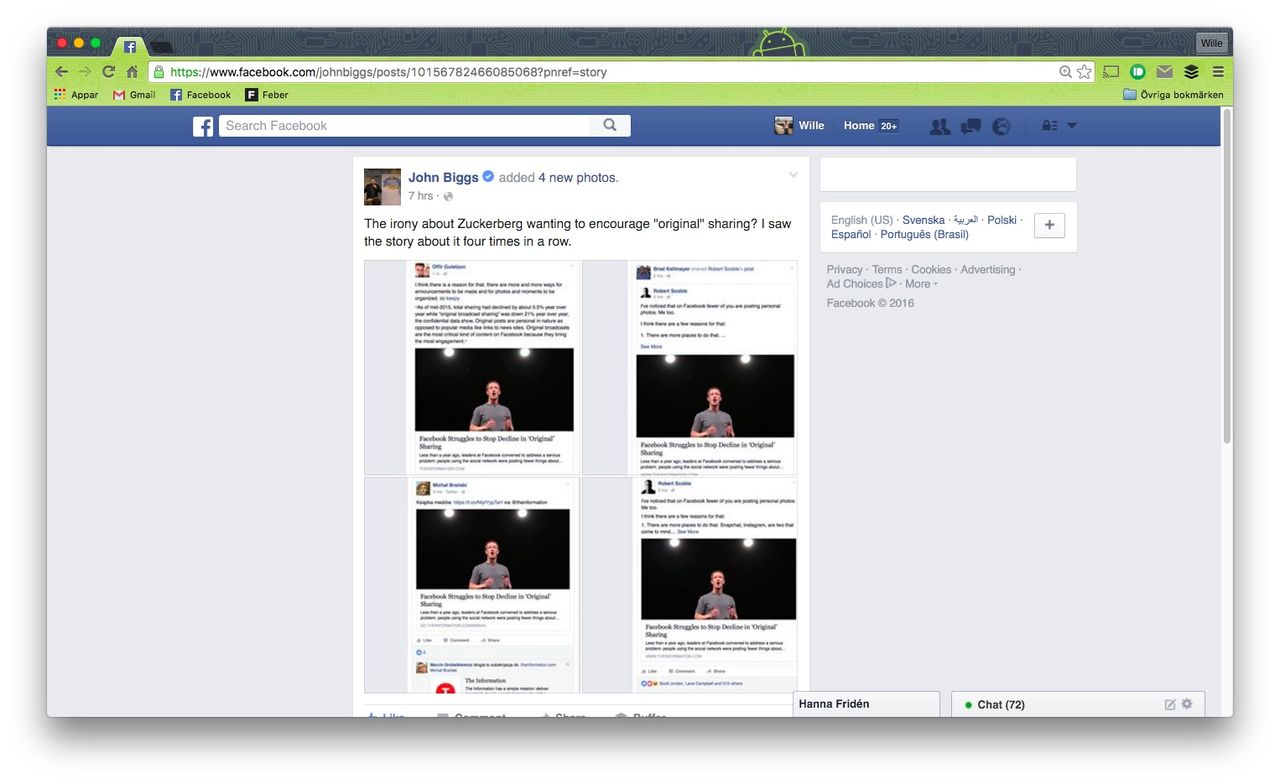Switch language to Português (Brasil)
The height and width of the screenshot is (784, 1280).
(x=925, y=234)
